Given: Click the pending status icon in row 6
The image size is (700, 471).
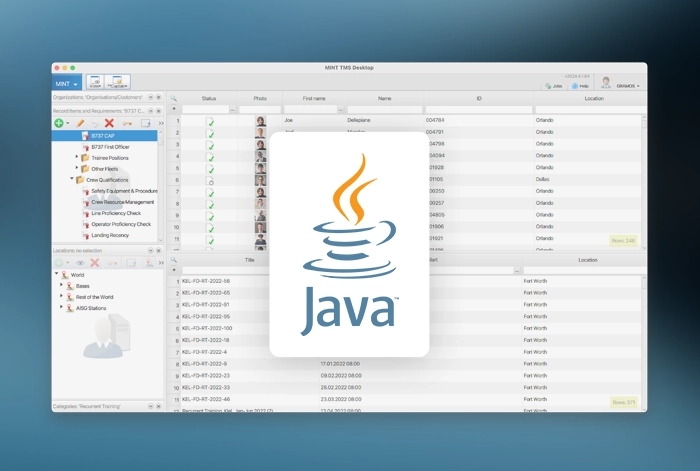Looking at the screenshot, I should click(209, 180).
